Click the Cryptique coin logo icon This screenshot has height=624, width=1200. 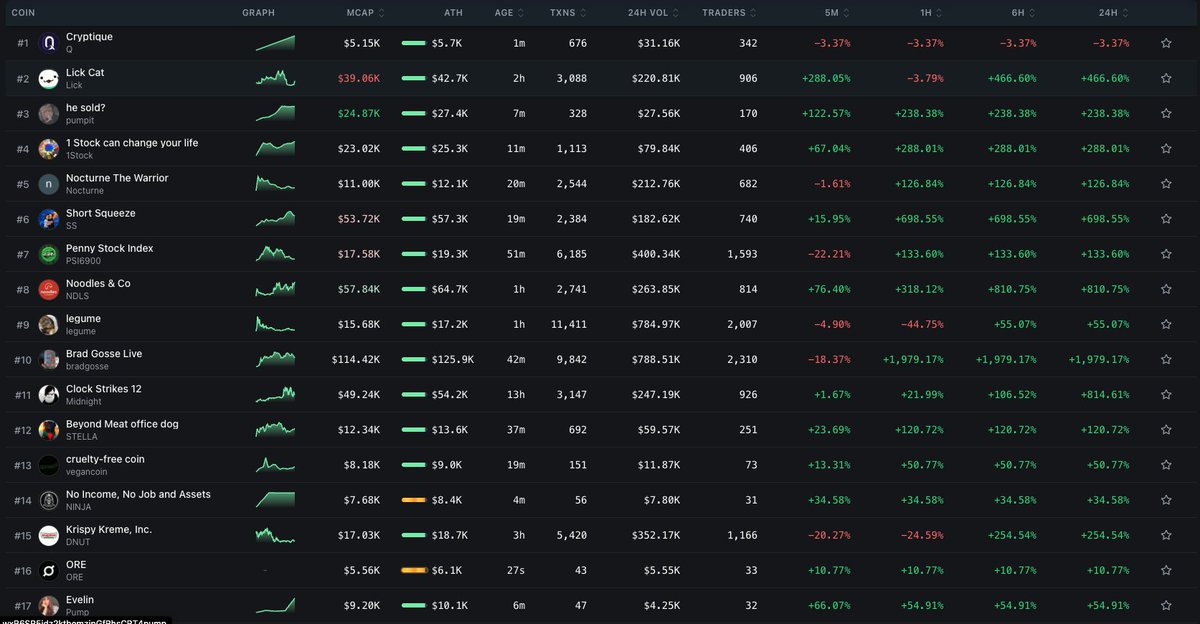48,43
